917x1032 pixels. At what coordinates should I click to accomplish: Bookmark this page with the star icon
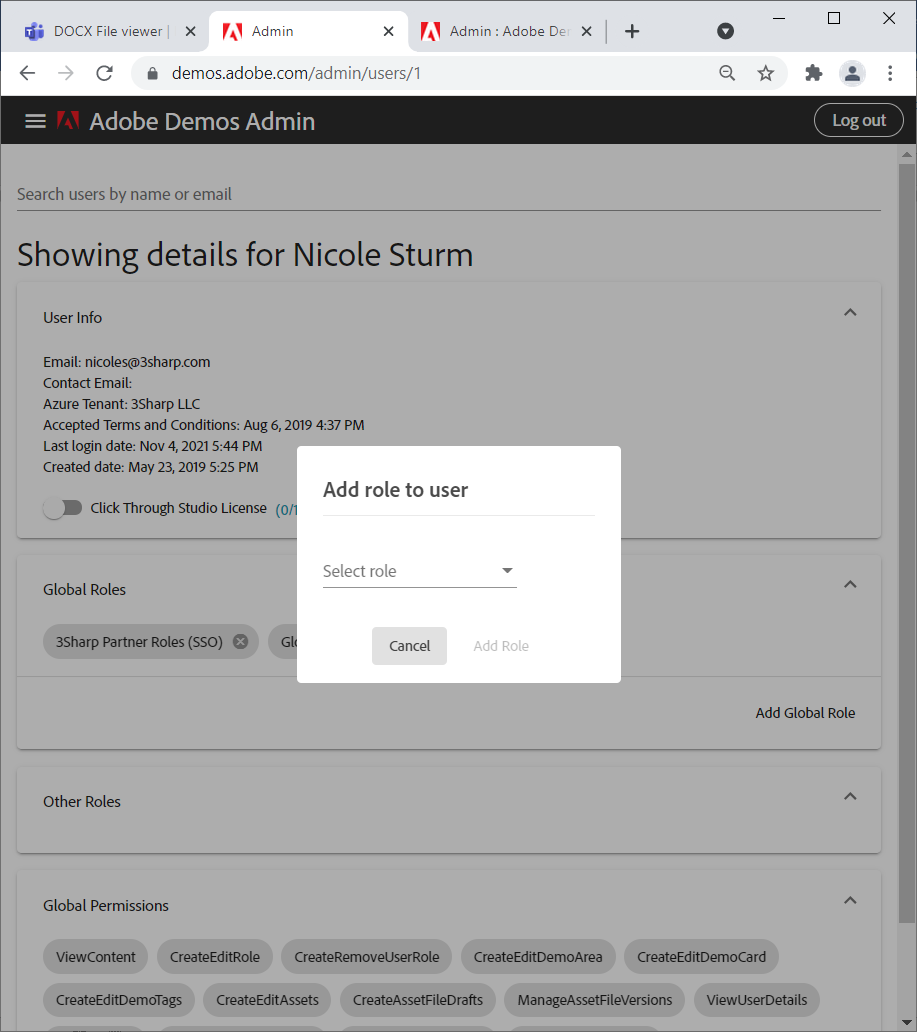point(765,73)
